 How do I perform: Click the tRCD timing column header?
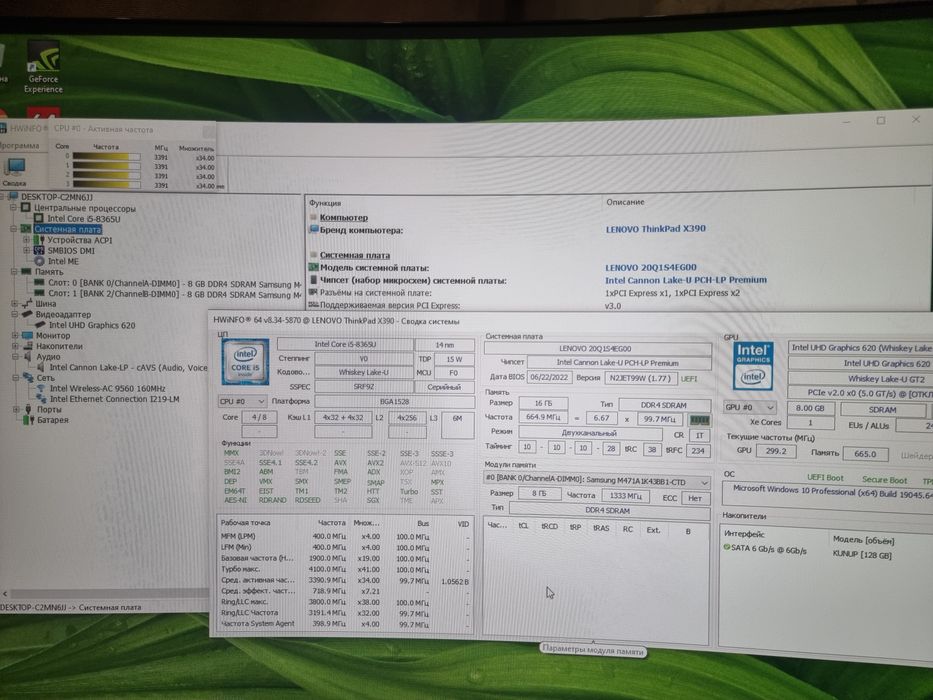point(549,527)
